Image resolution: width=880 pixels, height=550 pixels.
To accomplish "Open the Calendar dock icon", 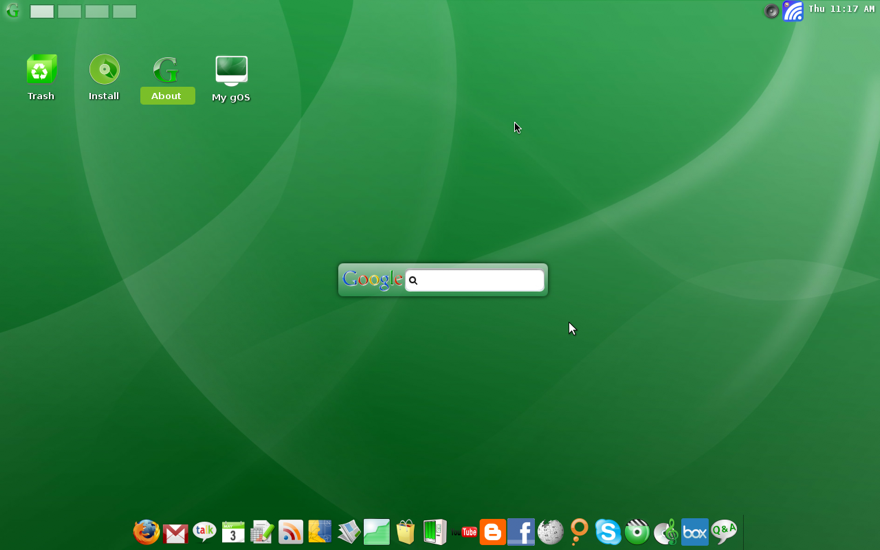I will point(233,532).
